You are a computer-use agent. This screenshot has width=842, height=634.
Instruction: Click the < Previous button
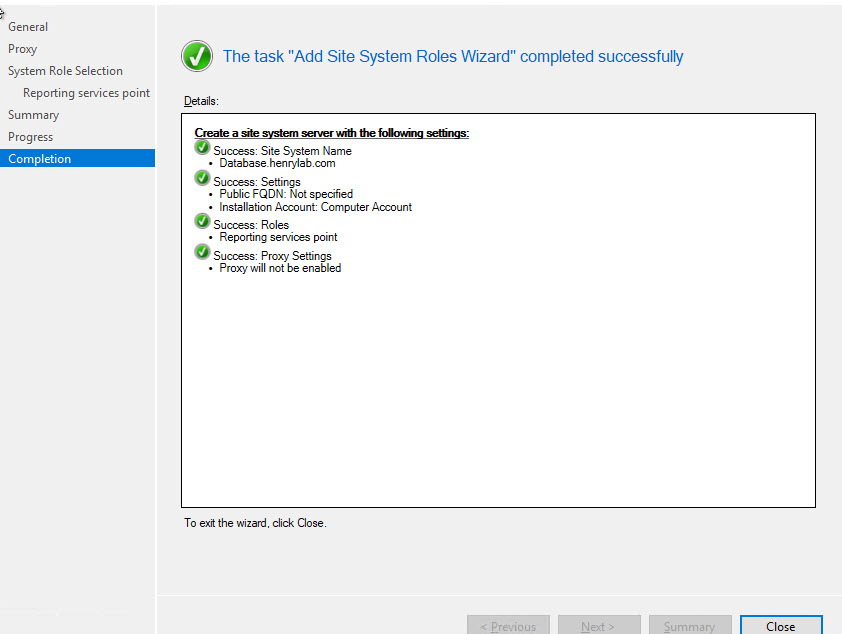508,626
